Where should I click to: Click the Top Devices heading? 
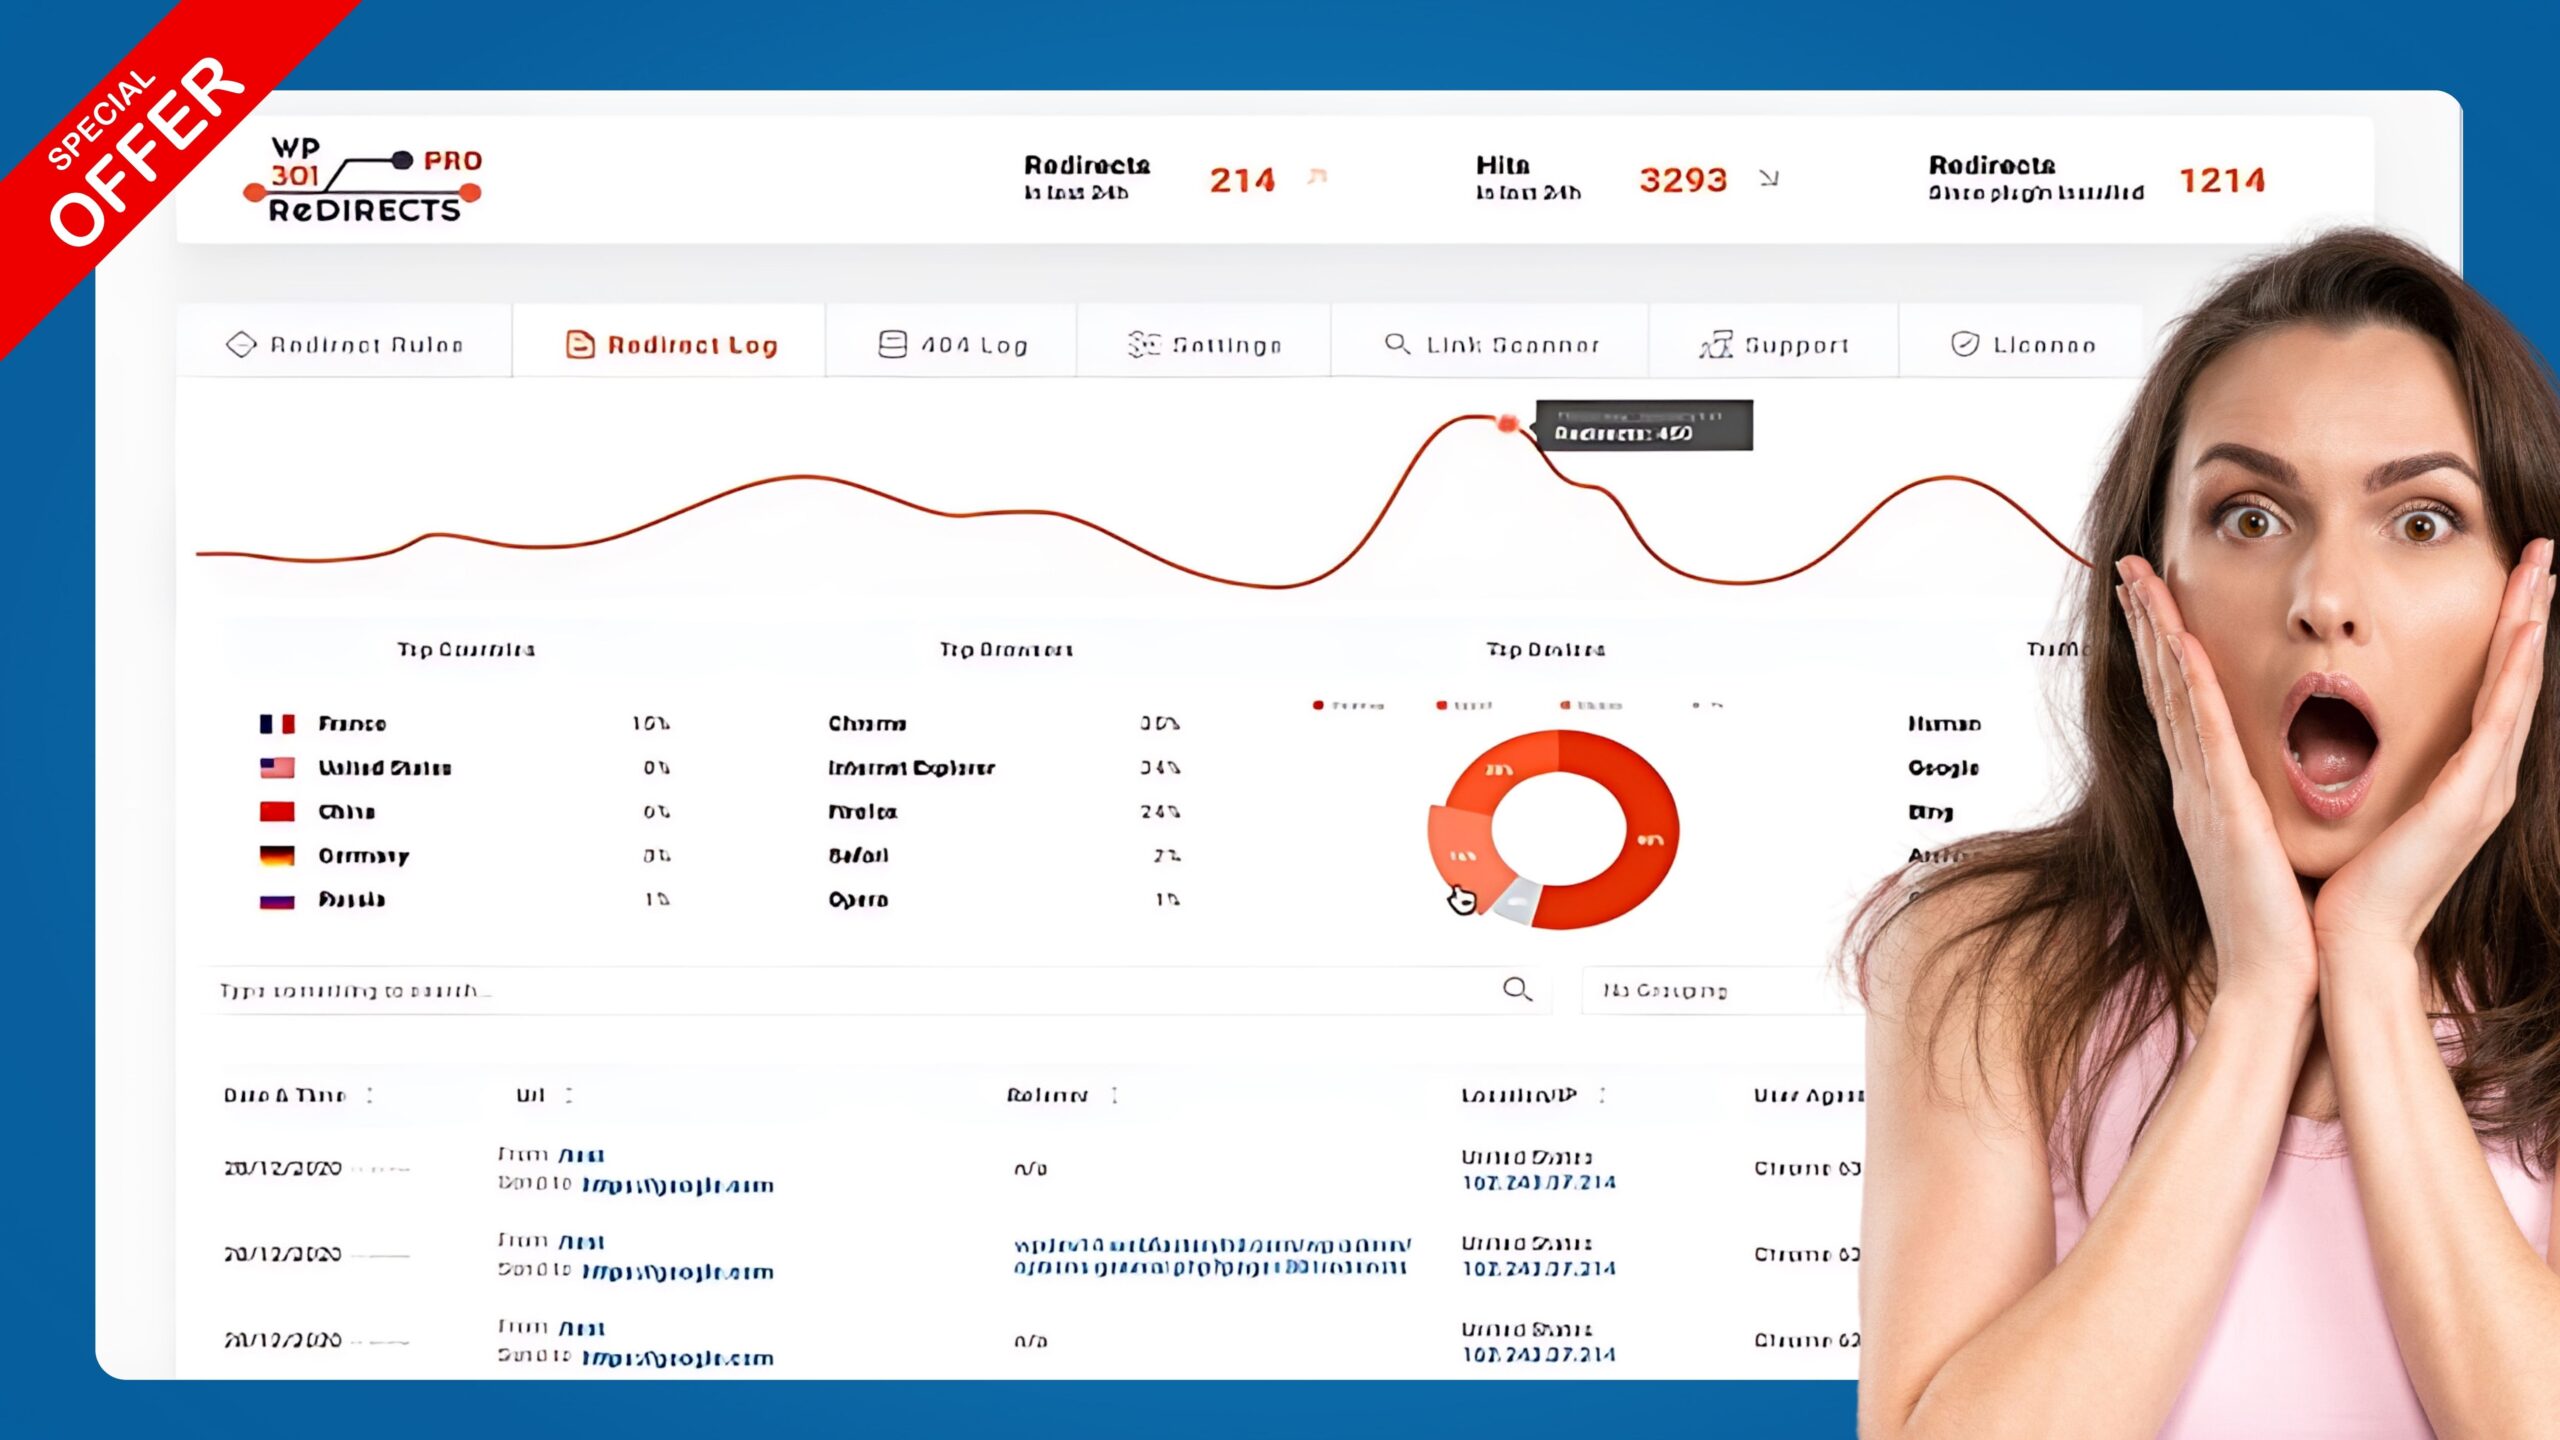coord(1545,650)
